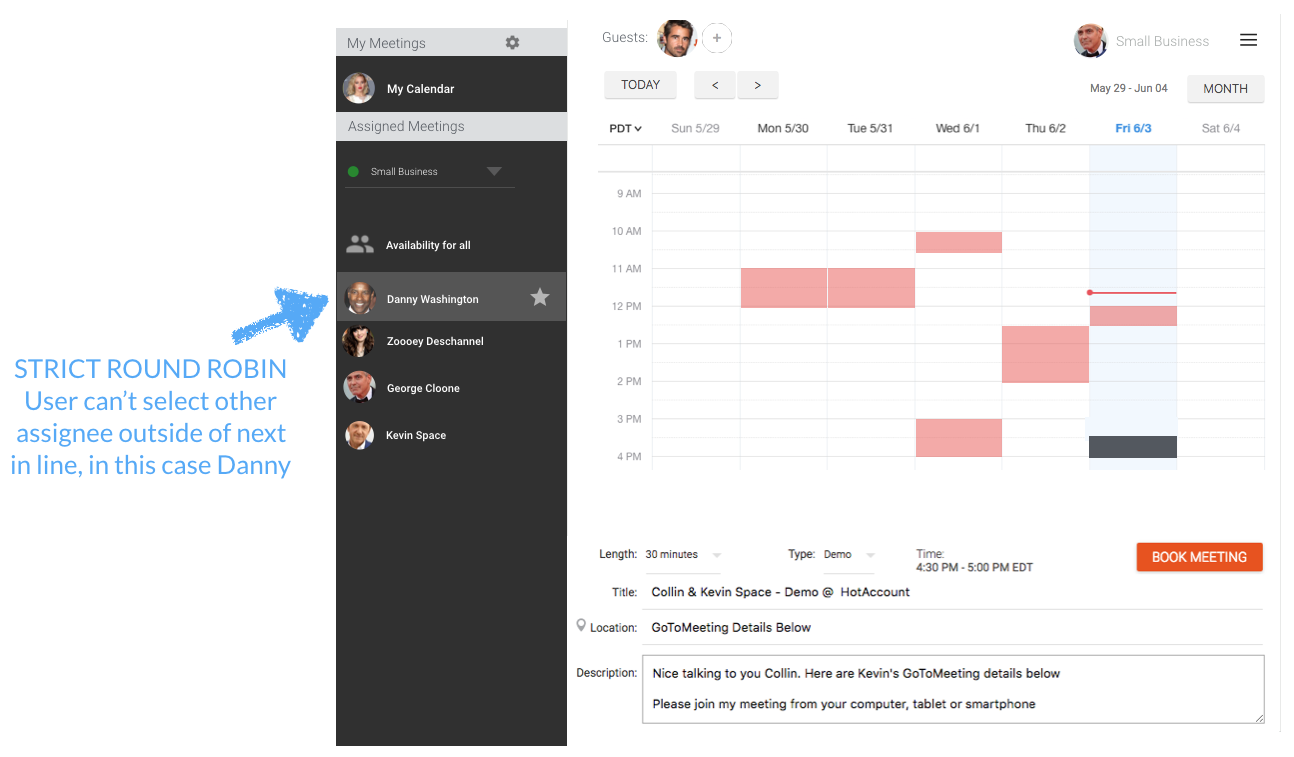Click the Availability for all icon

(x=359, y=243)
